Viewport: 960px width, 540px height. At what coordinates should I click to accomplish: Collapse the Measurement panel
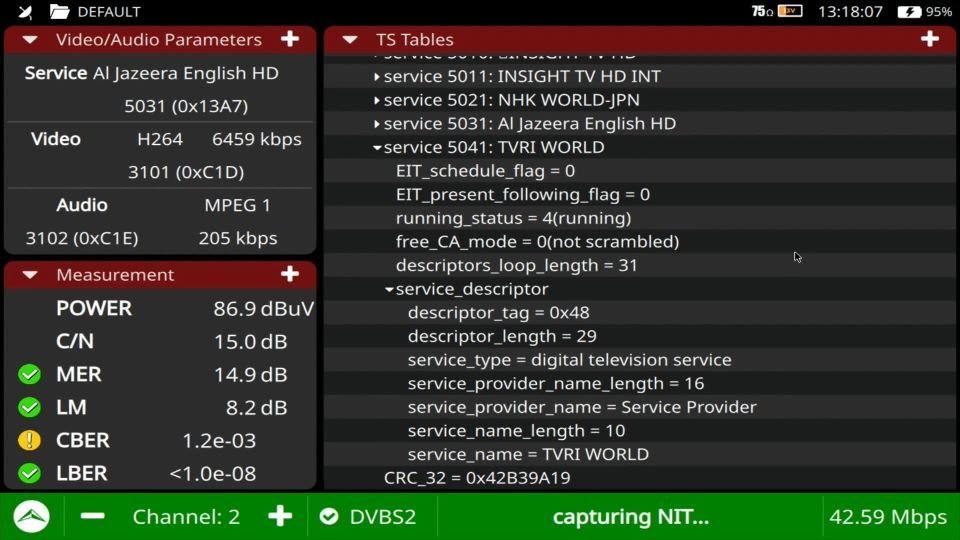[30, 275]
